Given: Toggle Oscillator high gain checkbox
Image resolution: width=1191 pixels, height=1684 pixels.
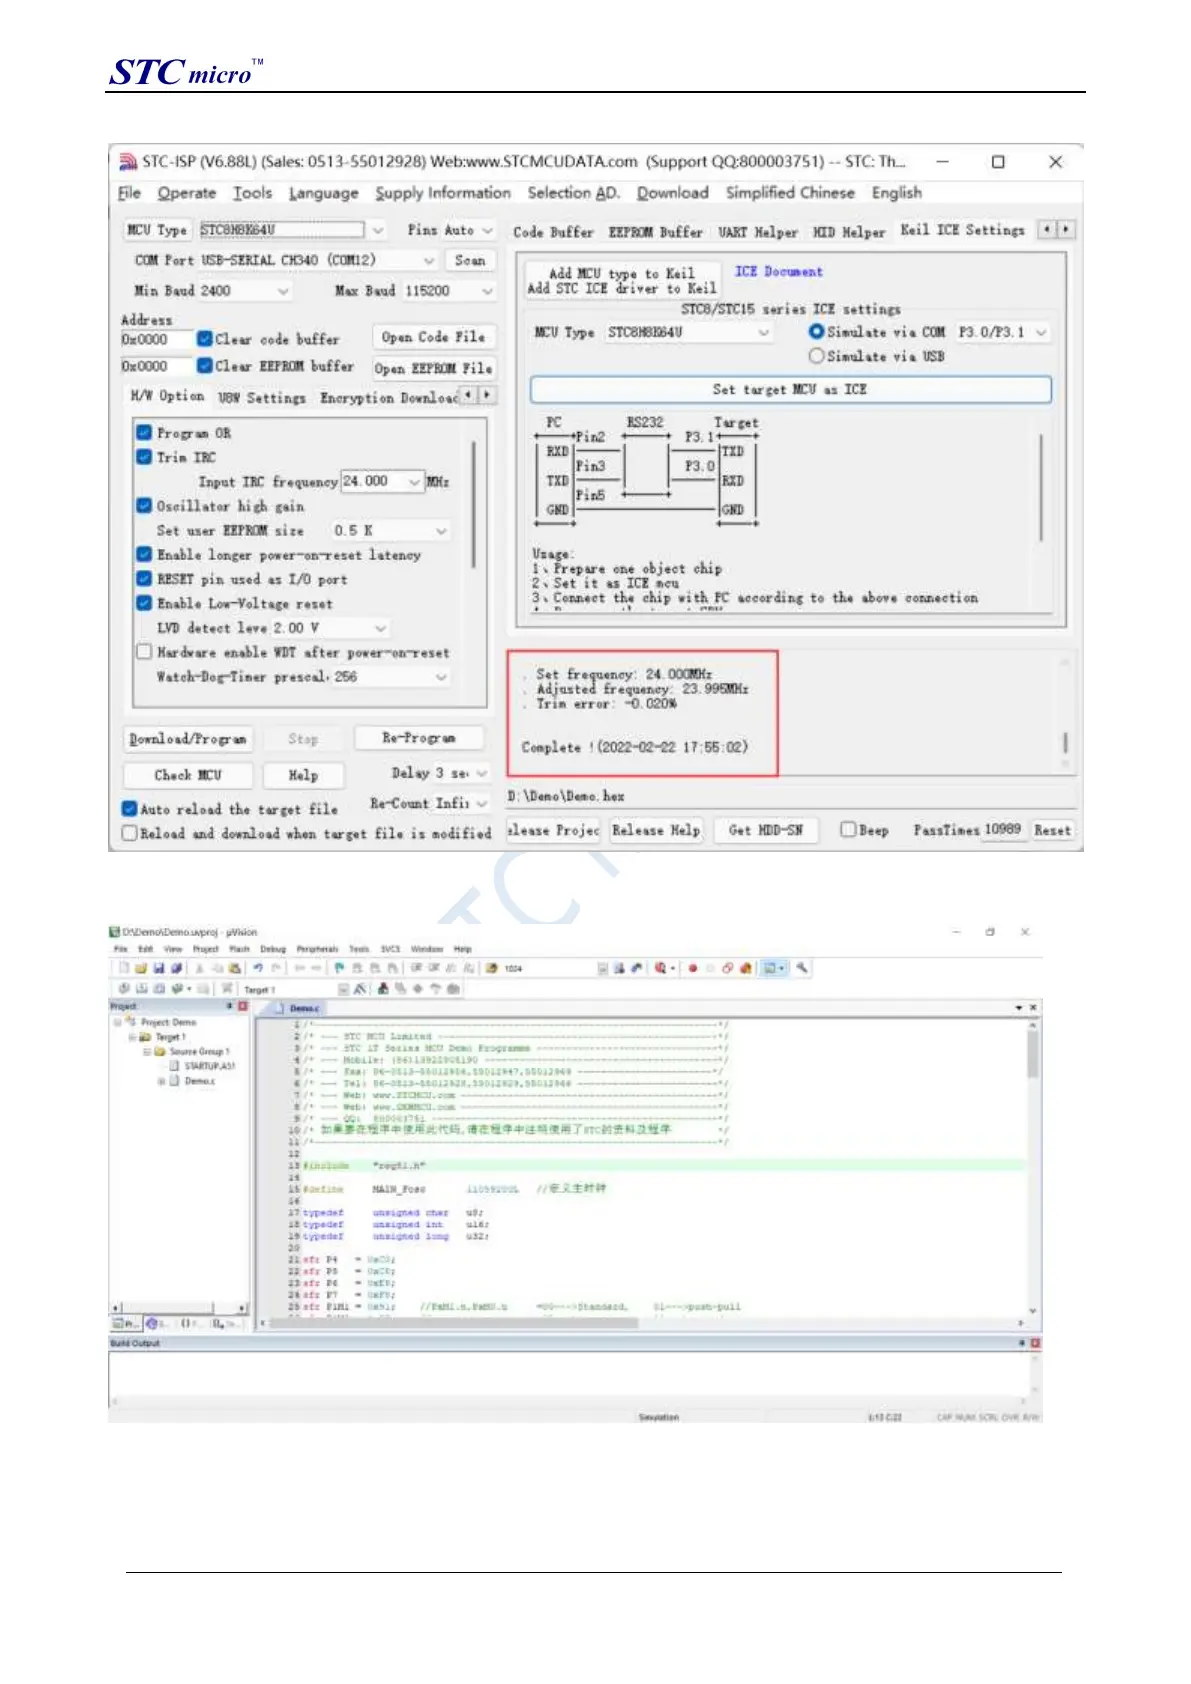Looking at the screenshot, I should (x=144, y=506).
